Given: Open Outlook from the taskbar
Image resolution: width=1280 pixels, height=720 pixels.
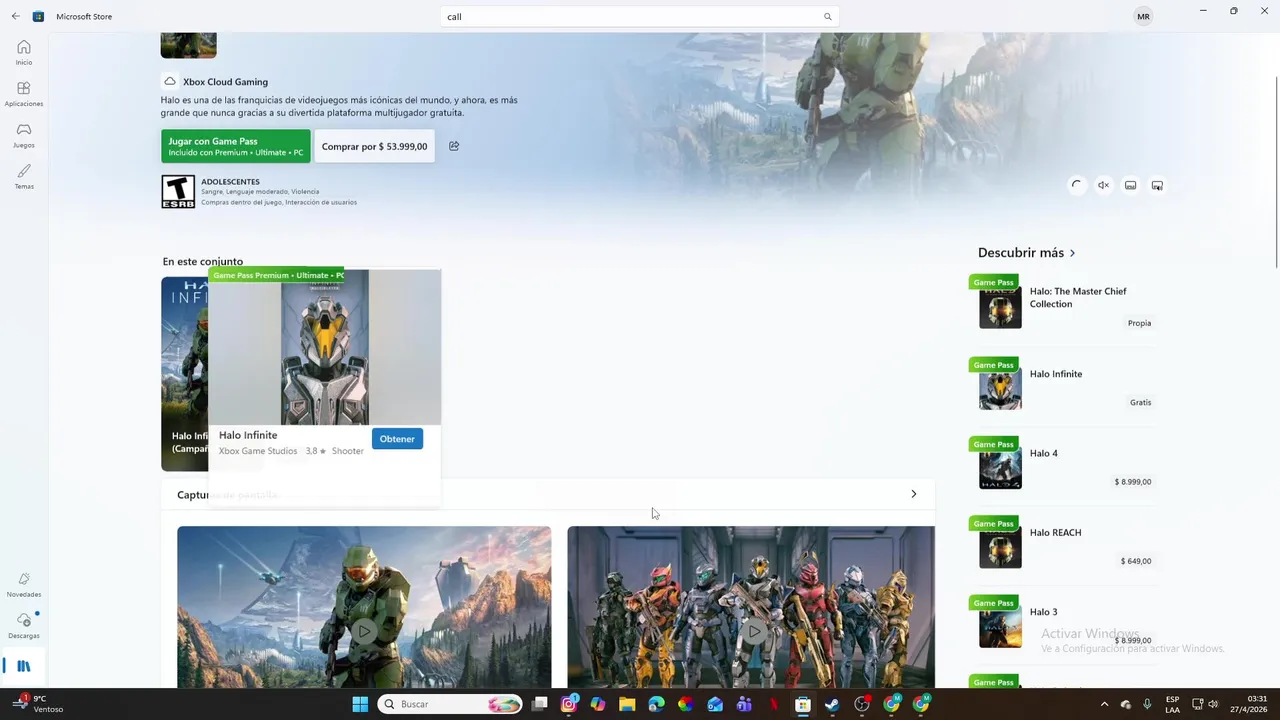Looking at the screenshot, I should (x=715, y=704).
